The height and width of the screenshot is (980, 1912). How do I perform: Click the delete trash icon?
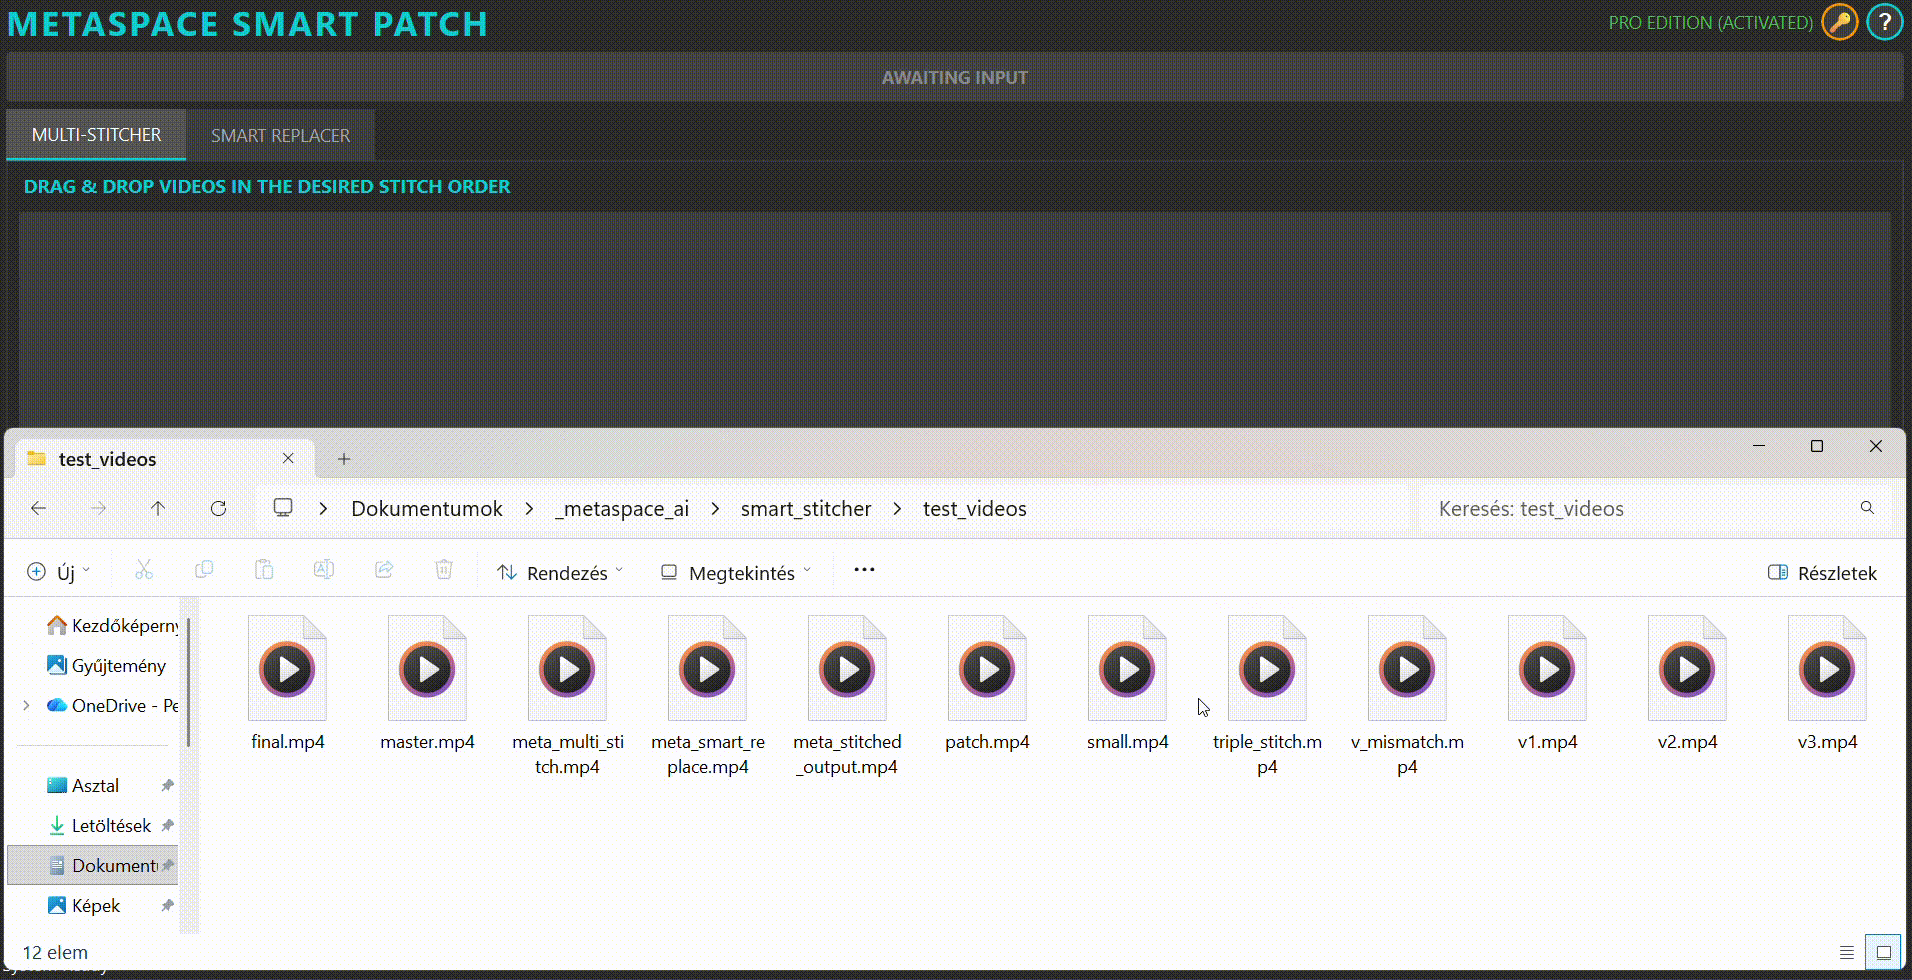(x=444, y=570)
